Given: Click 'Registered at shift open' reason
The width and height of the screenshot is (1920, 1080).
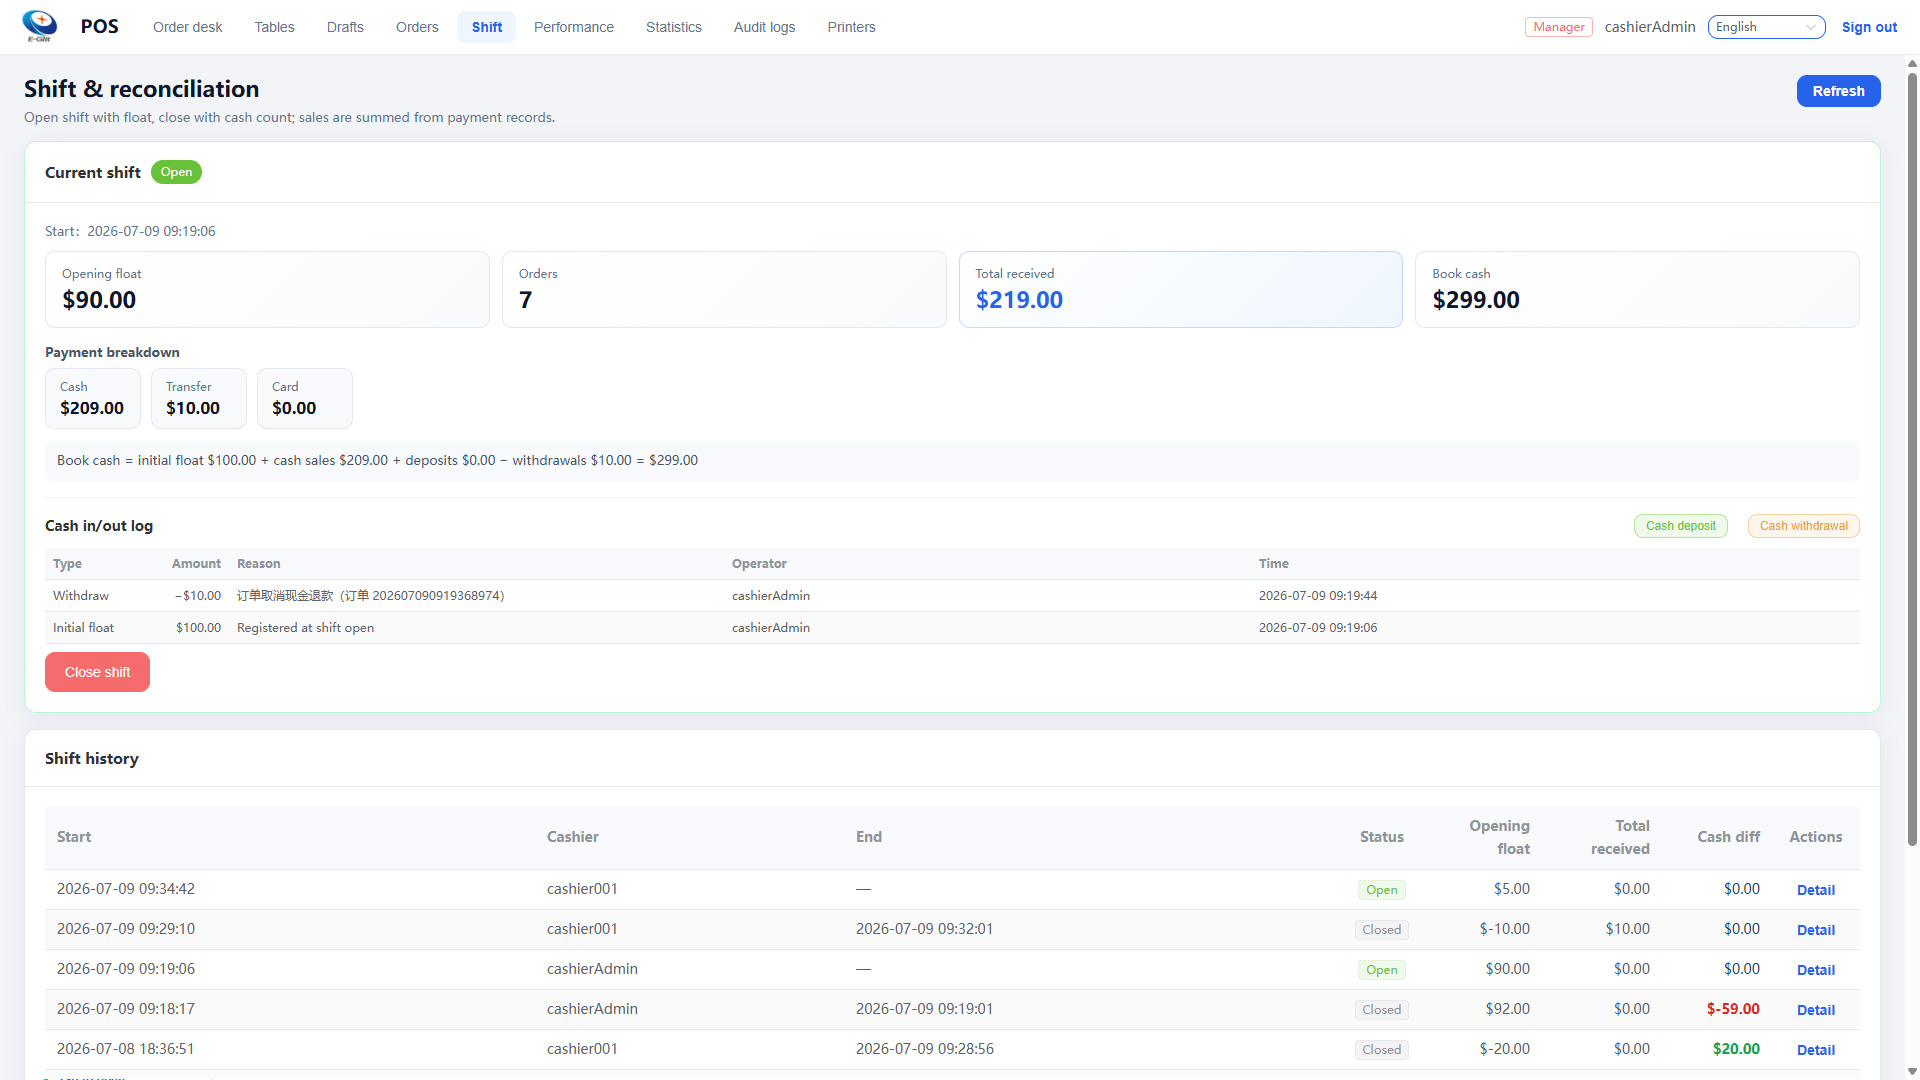Looking at the screenshot, I should 305,628.
